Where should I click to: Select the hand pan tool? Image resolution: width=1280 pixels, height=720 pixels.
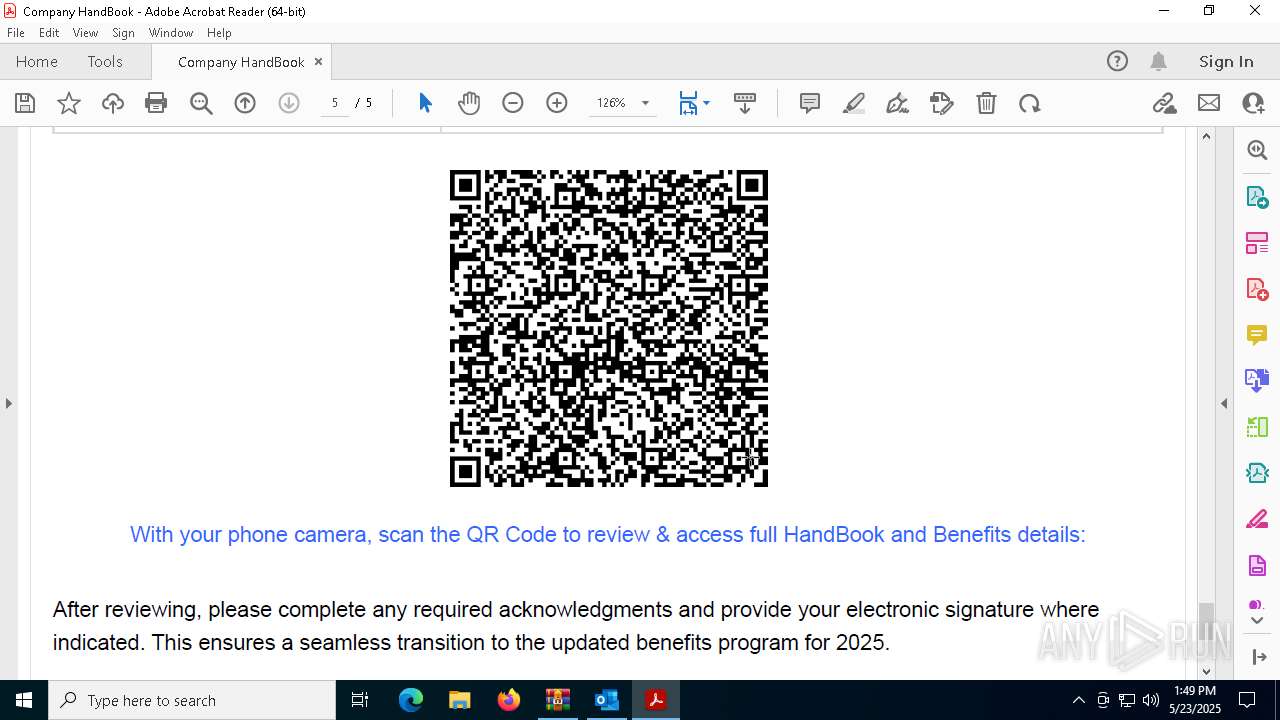pyautogui.click(x=469, y=103)
